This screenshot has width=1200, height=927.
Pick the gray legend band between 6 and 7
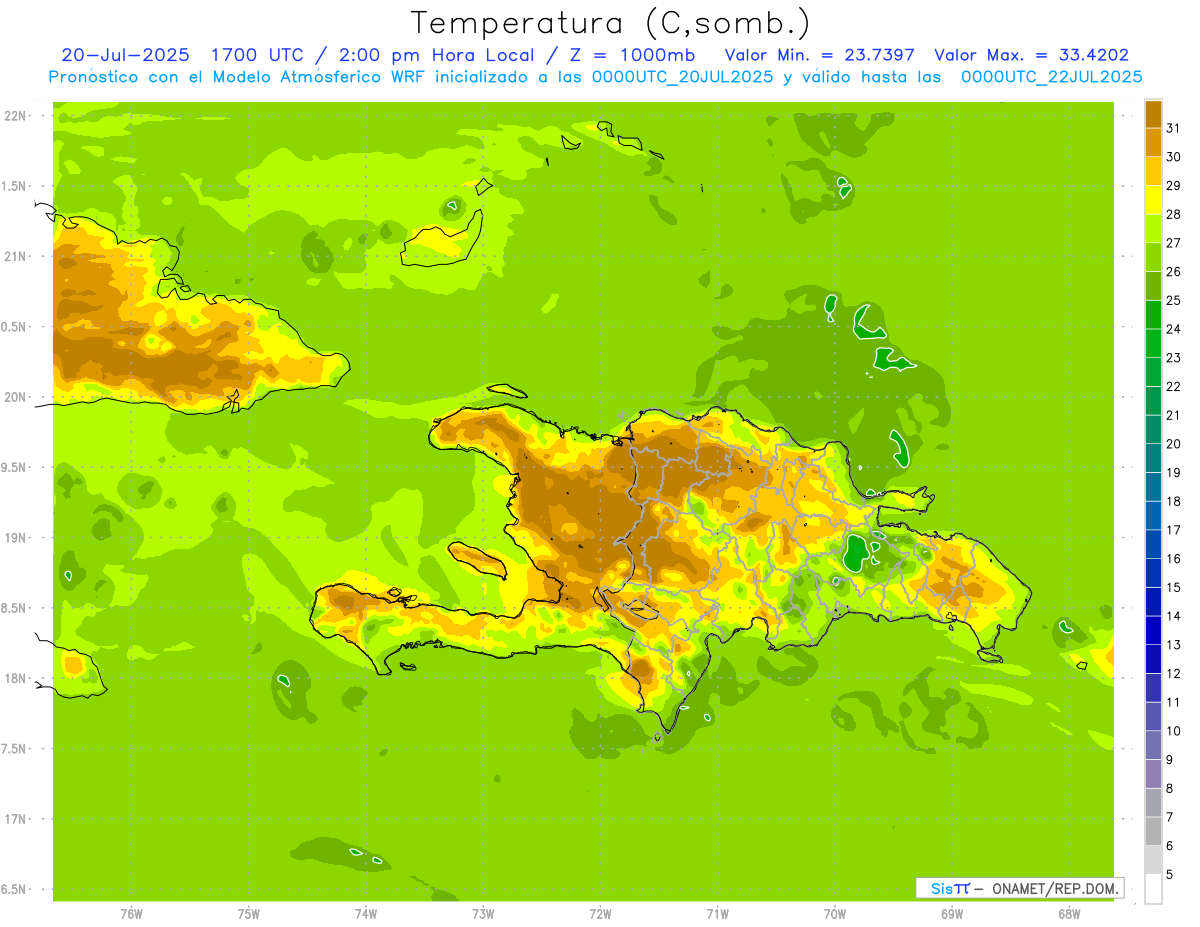[x=1153, y=830]
